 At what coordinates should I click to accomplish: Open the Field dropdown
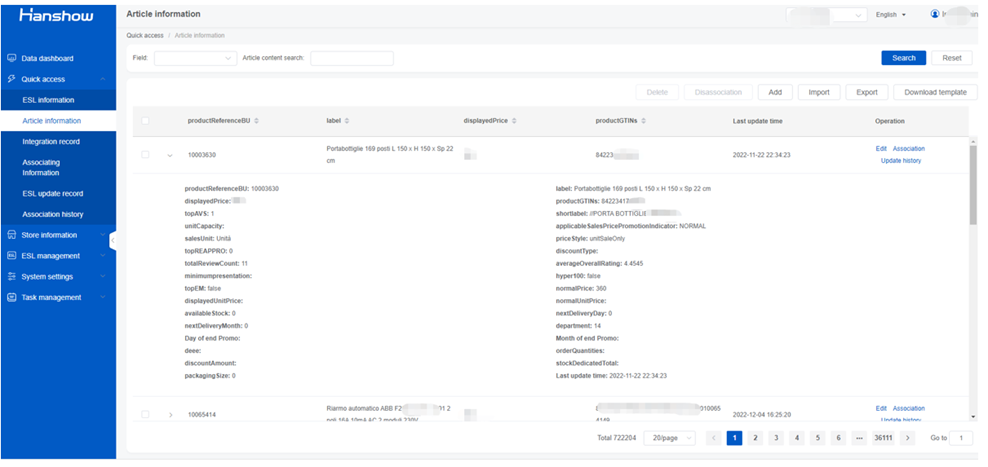(x=195, y=58)
